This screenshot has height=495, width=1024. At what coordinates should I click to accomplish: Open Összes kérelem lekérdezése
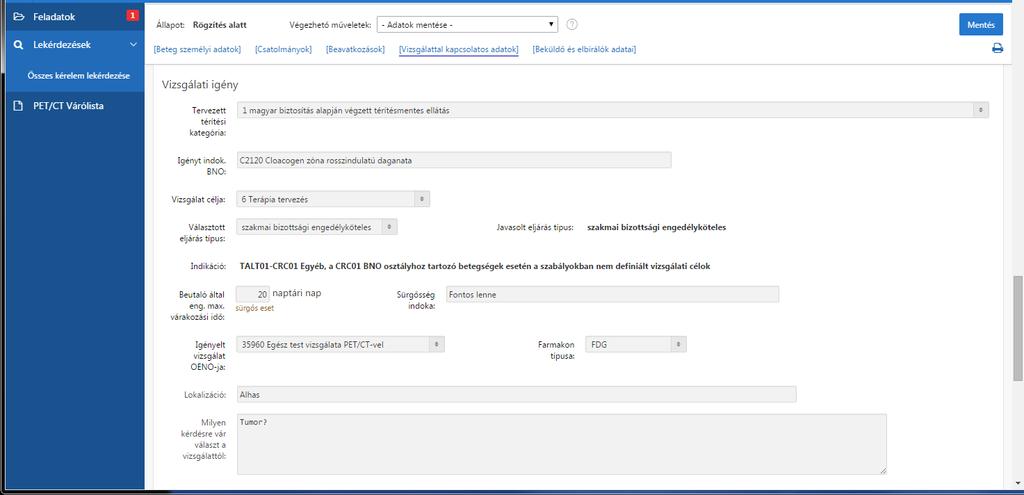coord(78,76)
